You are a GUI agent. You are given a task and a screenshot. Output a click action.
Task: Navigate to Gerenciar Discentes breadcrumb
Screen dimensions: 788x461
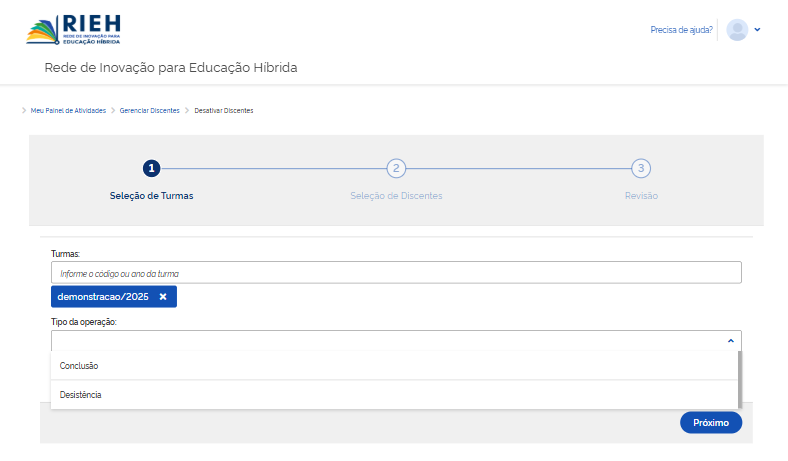[150, 110]
